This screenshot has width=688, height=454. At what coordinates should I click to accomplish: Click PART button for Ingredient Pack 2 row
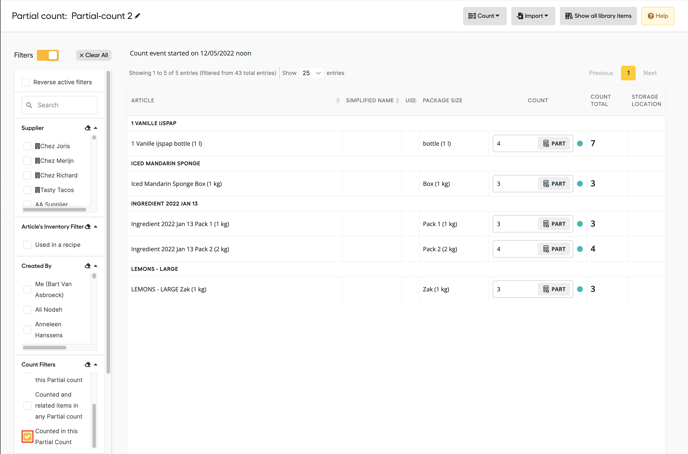[x=554, y=249]
